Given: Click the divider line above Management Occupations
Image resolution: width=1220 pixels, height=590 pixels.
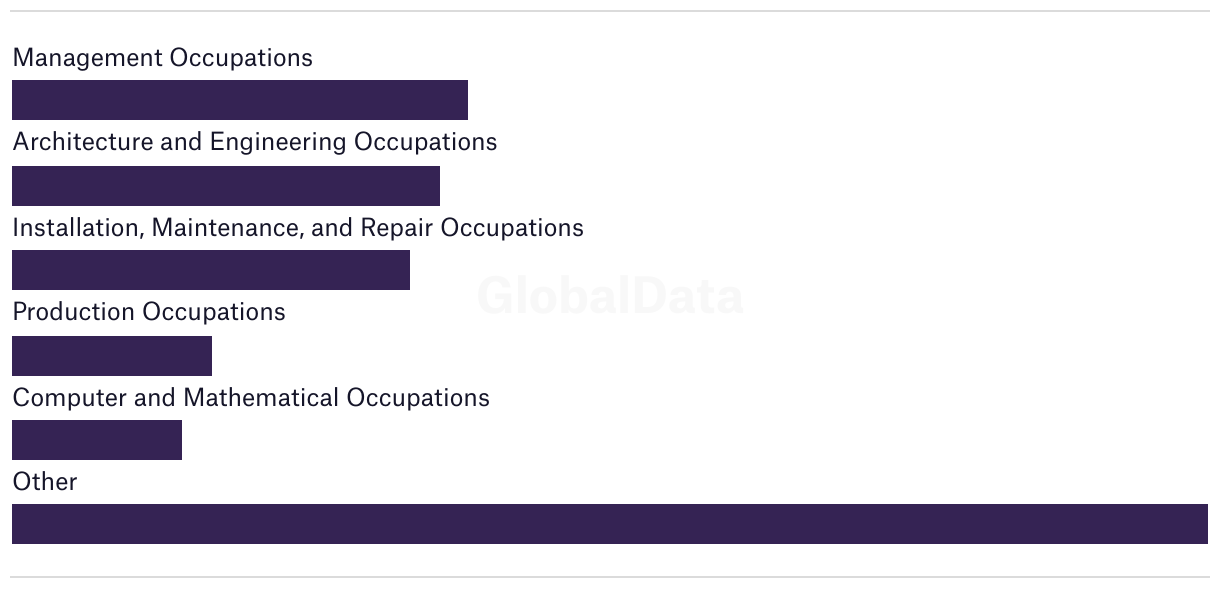Looking at the screenshot, I should [x=610, y=11].
